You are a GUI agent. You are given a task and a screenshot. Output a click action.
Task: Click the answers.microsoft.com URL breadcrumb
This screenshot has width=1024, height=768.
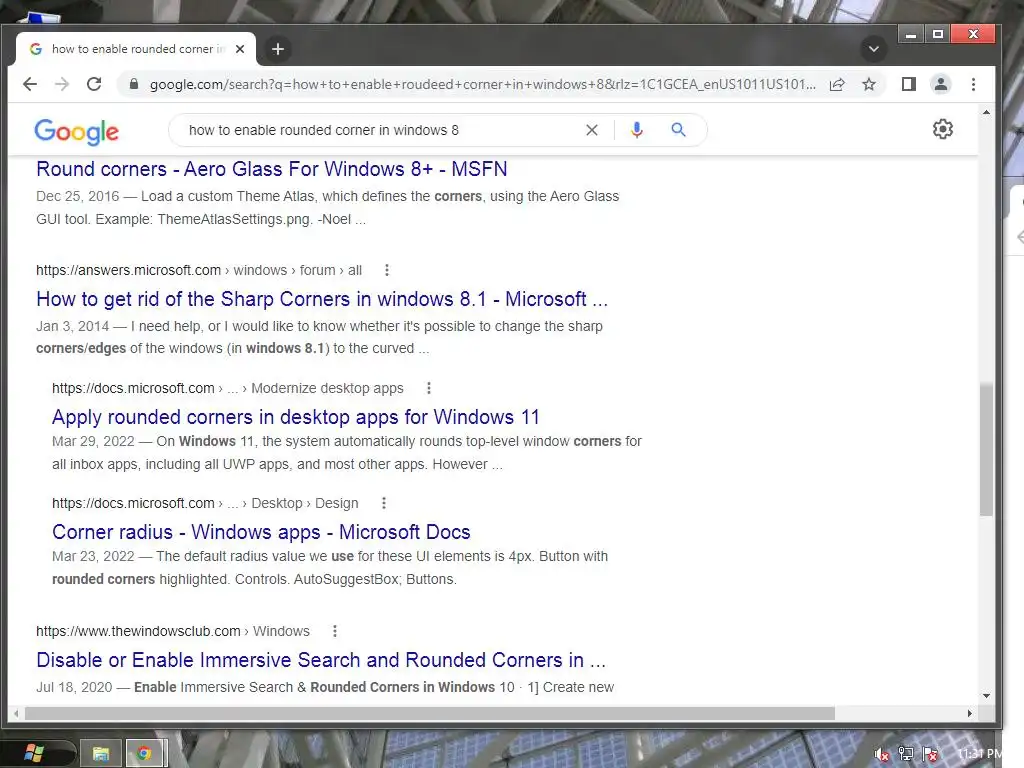click(199, 270)
